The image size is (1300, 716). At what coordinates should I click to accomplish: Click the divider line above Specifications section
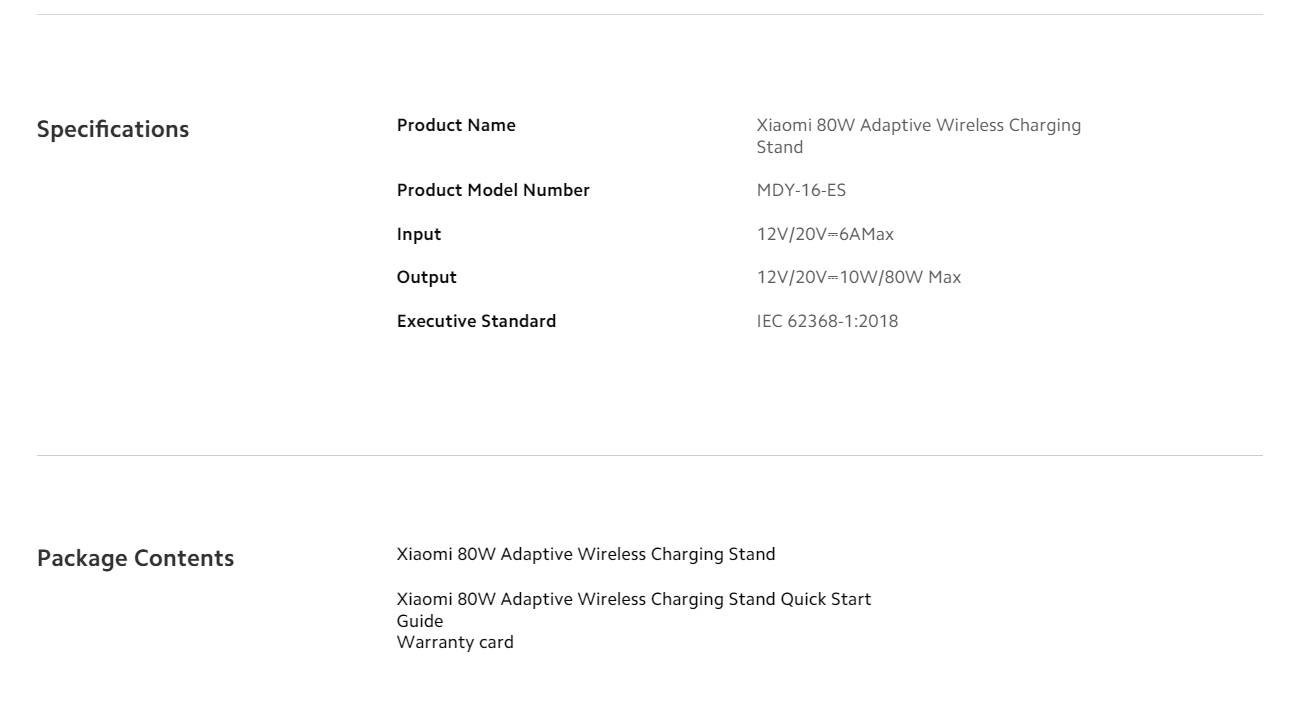[650, 14]
